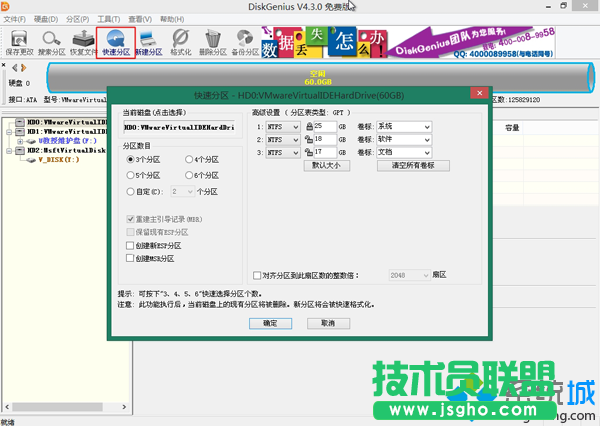Click the 保存更改 save changes toolbar icon
The image size is (600, 426).
[19, 42]
